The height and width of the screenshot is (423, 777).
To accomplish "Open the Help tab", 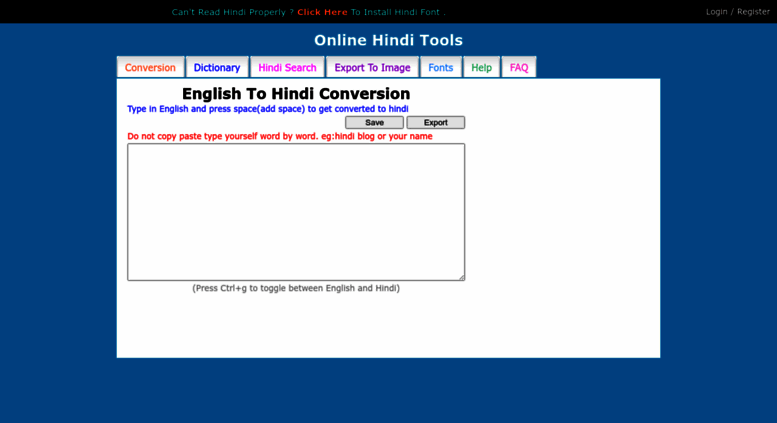I will (481, 68).
